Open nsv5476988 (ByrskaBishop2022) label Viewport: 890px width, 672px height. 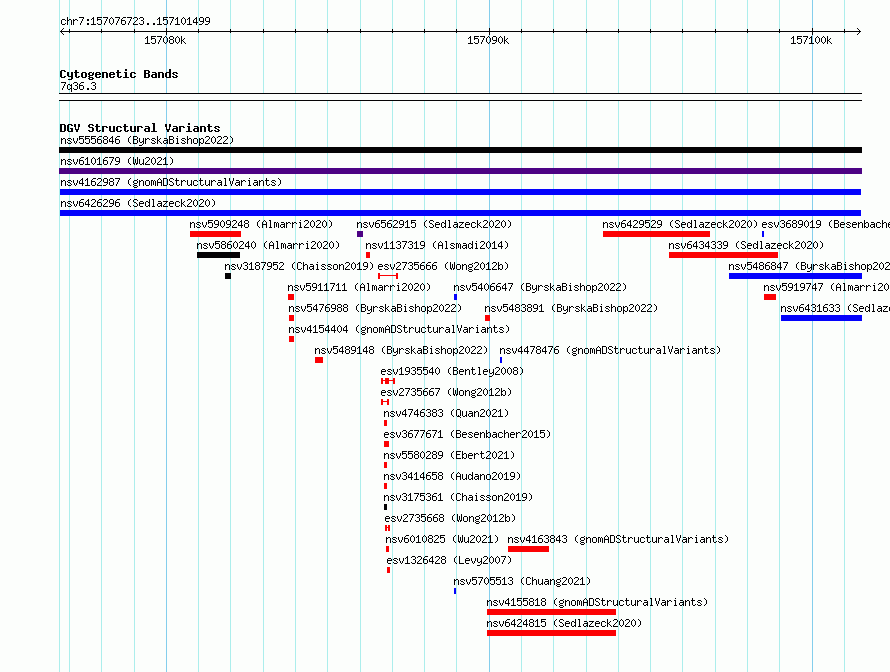[x=375, y=308]
